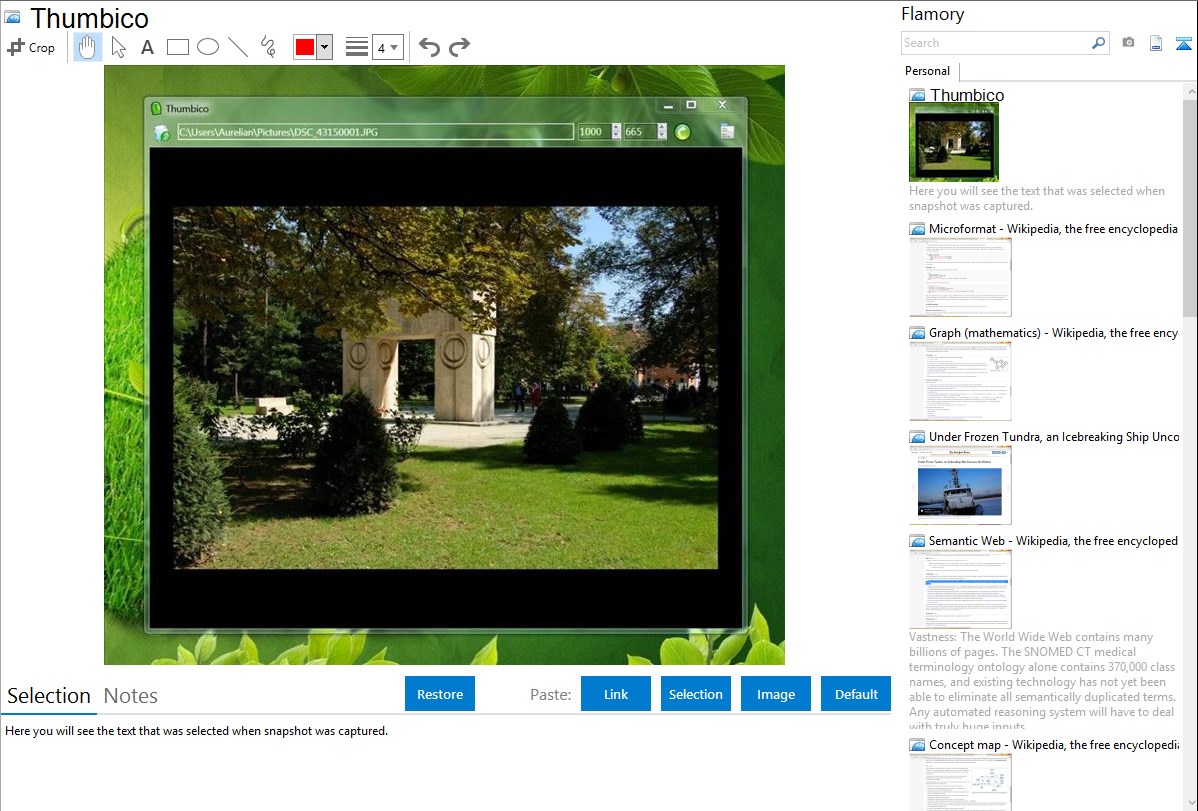Click inside the Flamory search field
Image resolution: width=1198 pixels, height=811 pixels.
[995, 43]
